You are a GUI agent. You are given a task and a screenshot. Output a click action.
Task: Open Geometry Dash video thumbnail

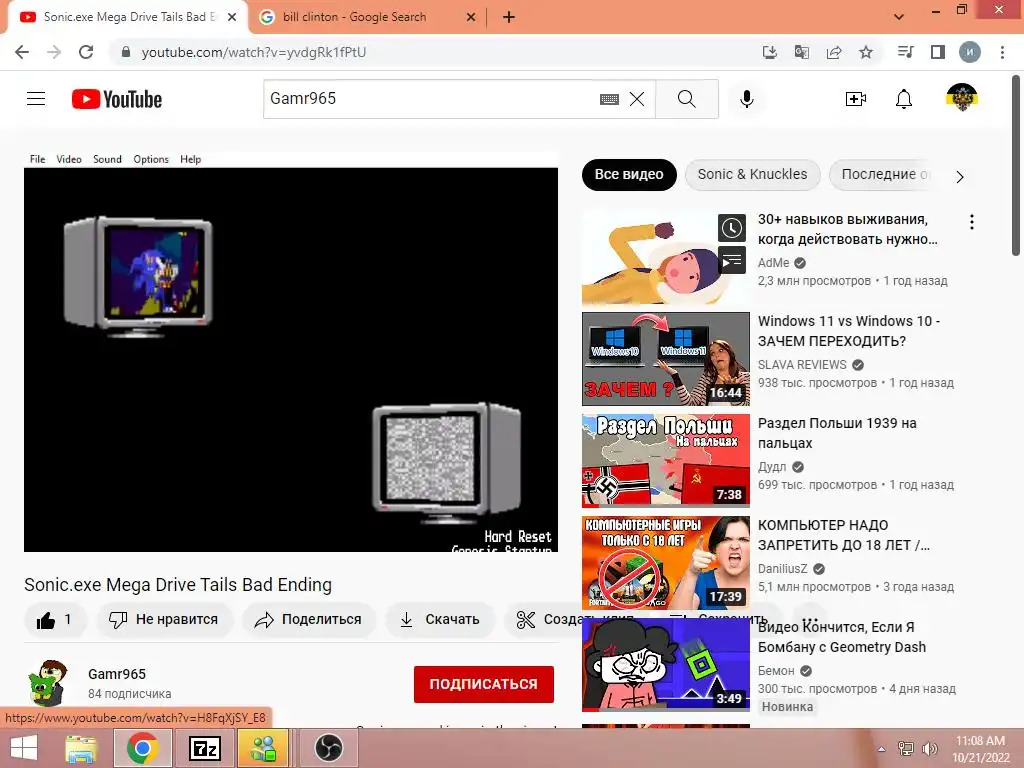[x=665, y=665]
